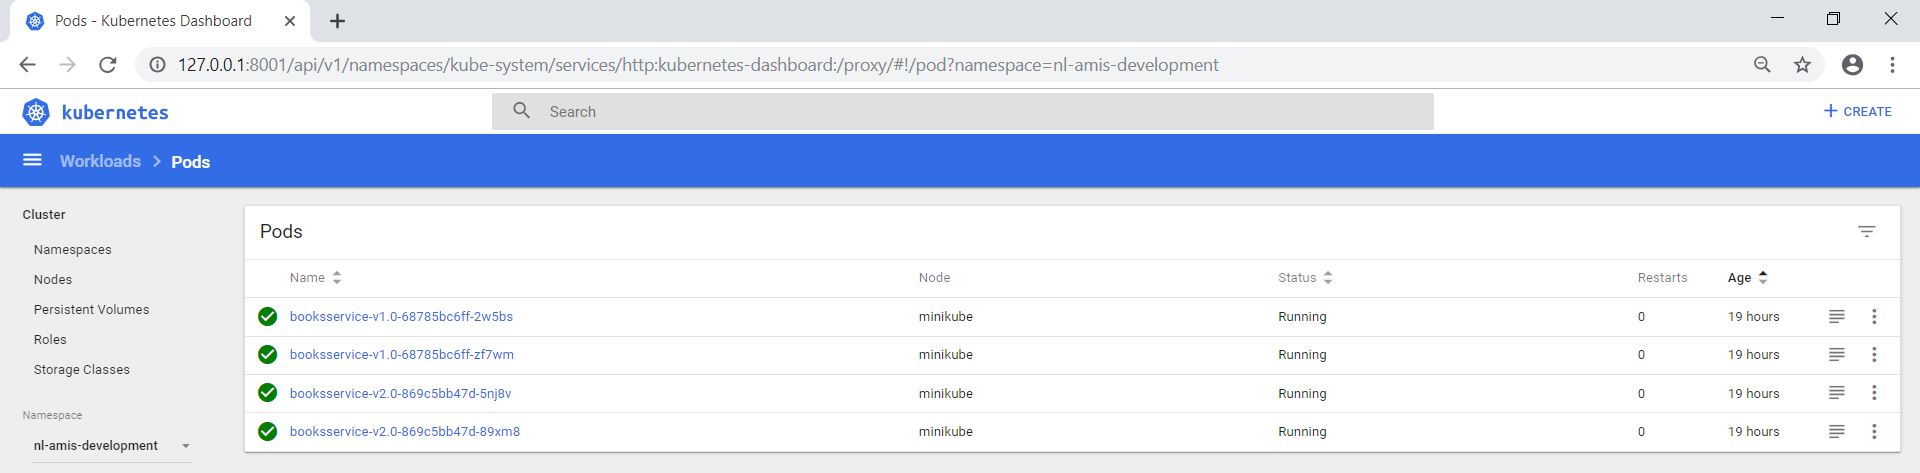View logs for booksservice-v2.0-869c5bb47d-5nj8v pod
The image size is (1920, 473).
(x=1836, y=393)
